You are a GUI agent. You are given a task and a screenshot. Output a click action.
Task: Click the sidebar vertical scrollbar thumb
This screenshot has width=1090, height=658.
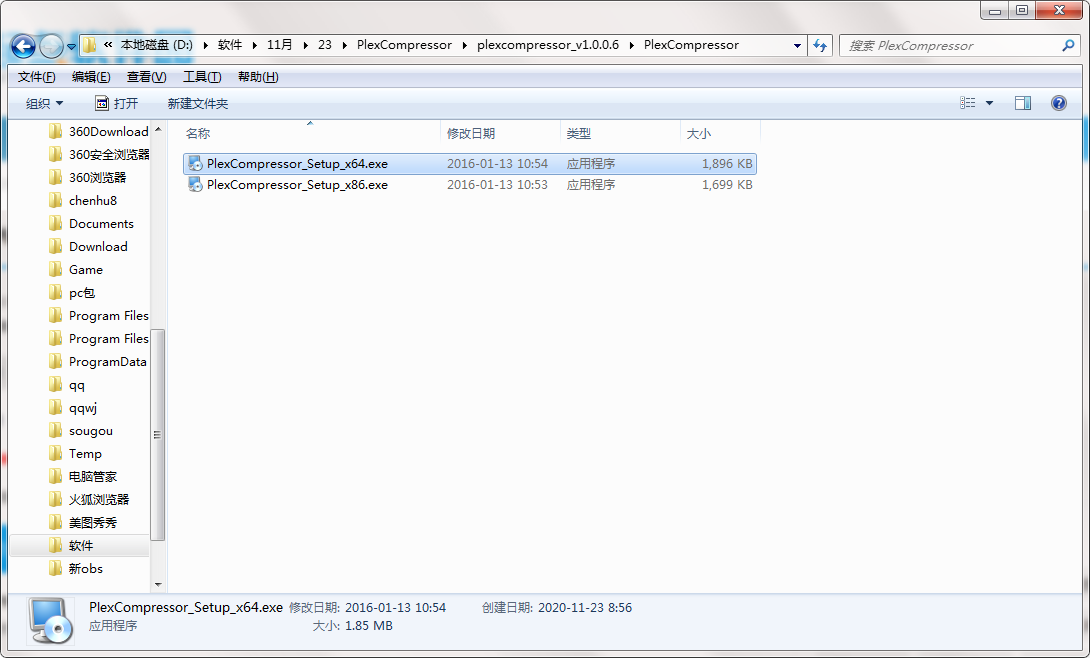tap(158, 434)
